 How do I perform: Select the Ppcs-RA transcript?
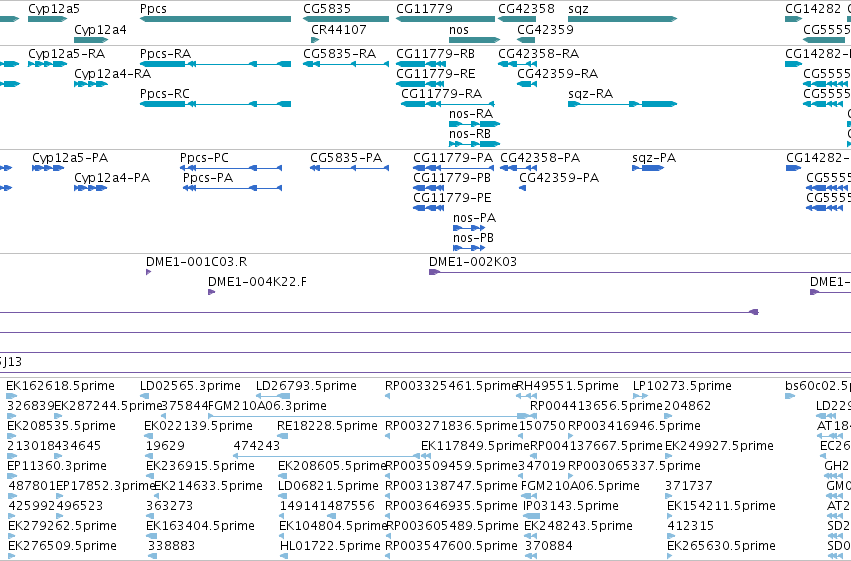(215, 64)
